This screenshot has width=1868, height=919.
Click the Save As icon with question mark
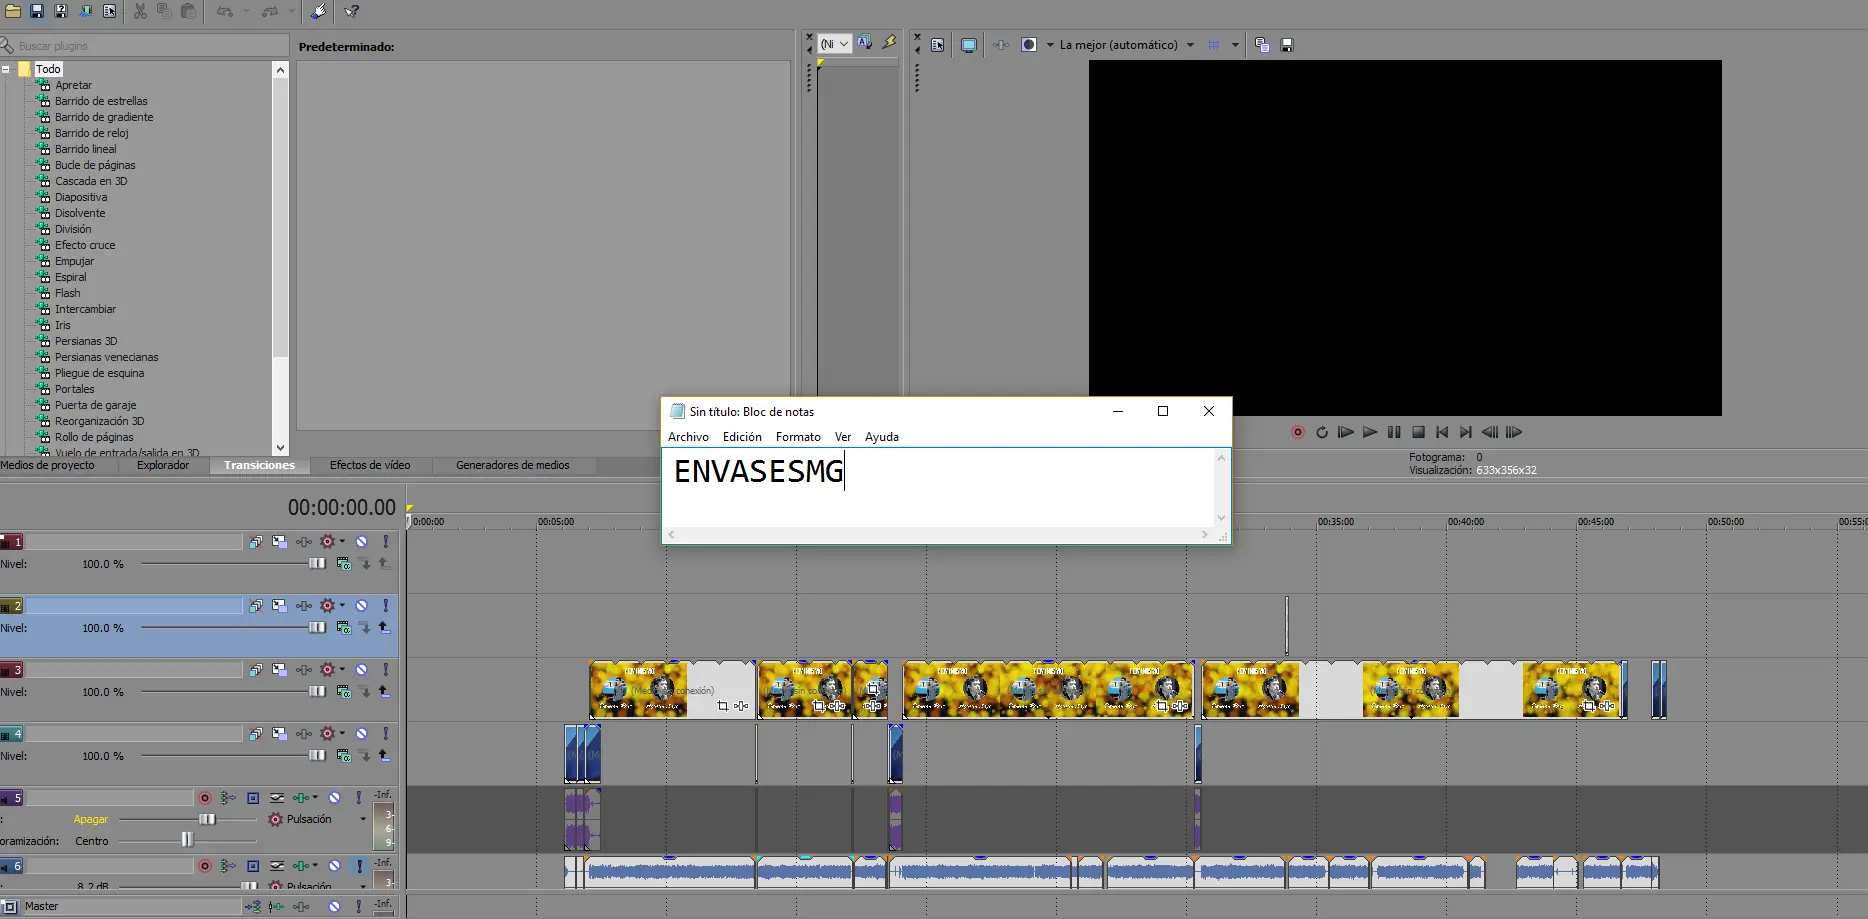click(61, 11)
